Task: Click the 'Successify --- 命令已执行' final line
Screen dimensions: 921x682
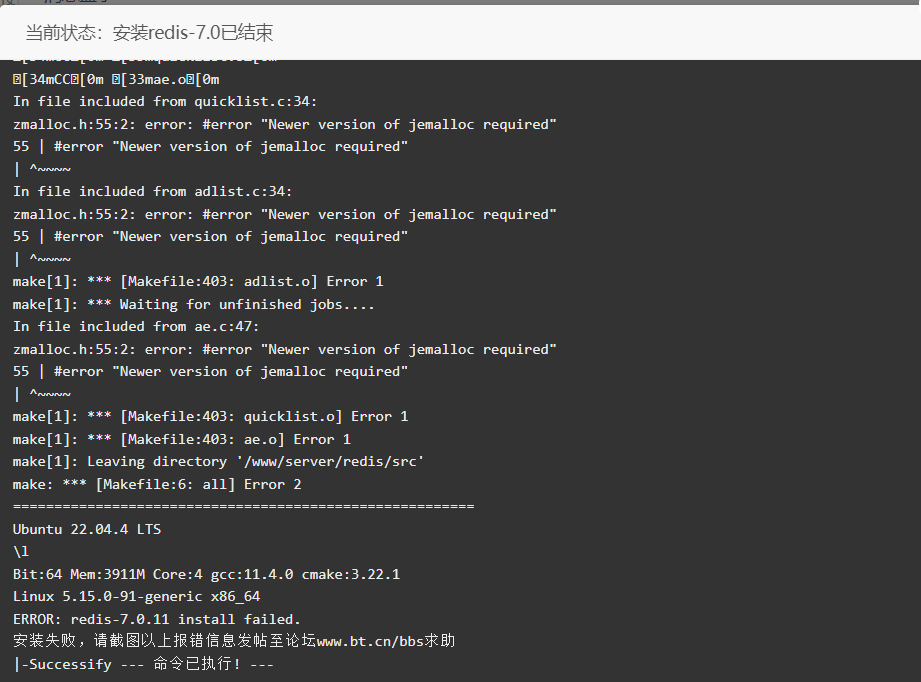Action: (143, 664)
